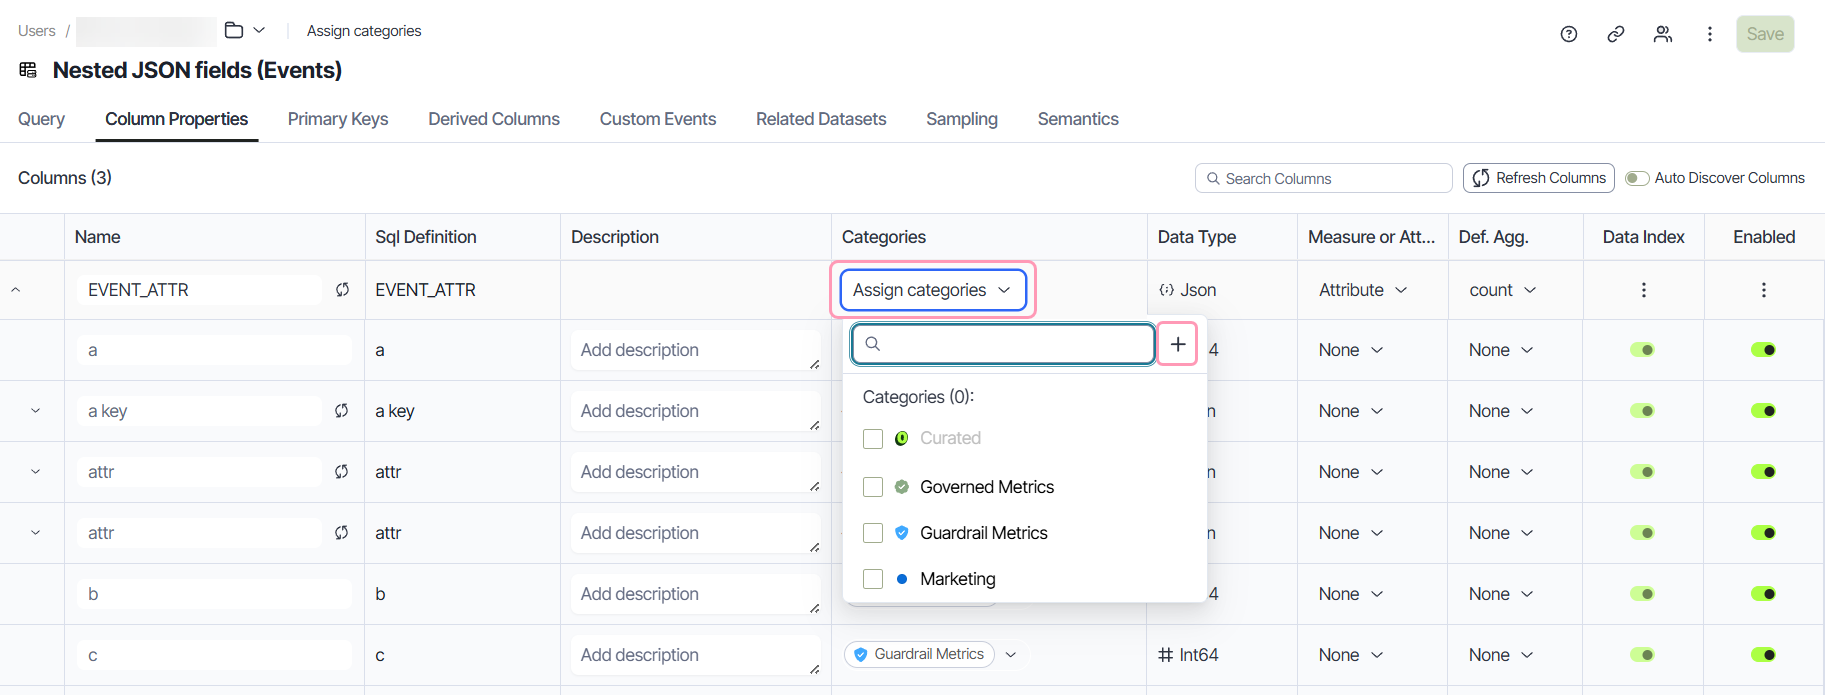1825x695 pixels.
Task: Open the Semantics tab
Action: tap(1078, 119)
